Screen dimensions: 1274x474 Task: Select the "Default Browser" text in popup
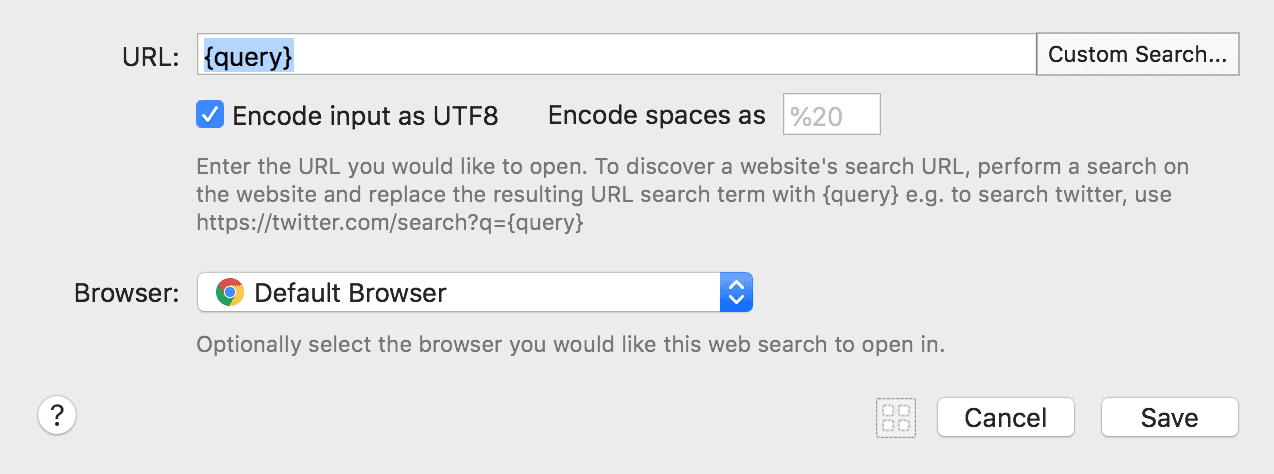point(350,293)
